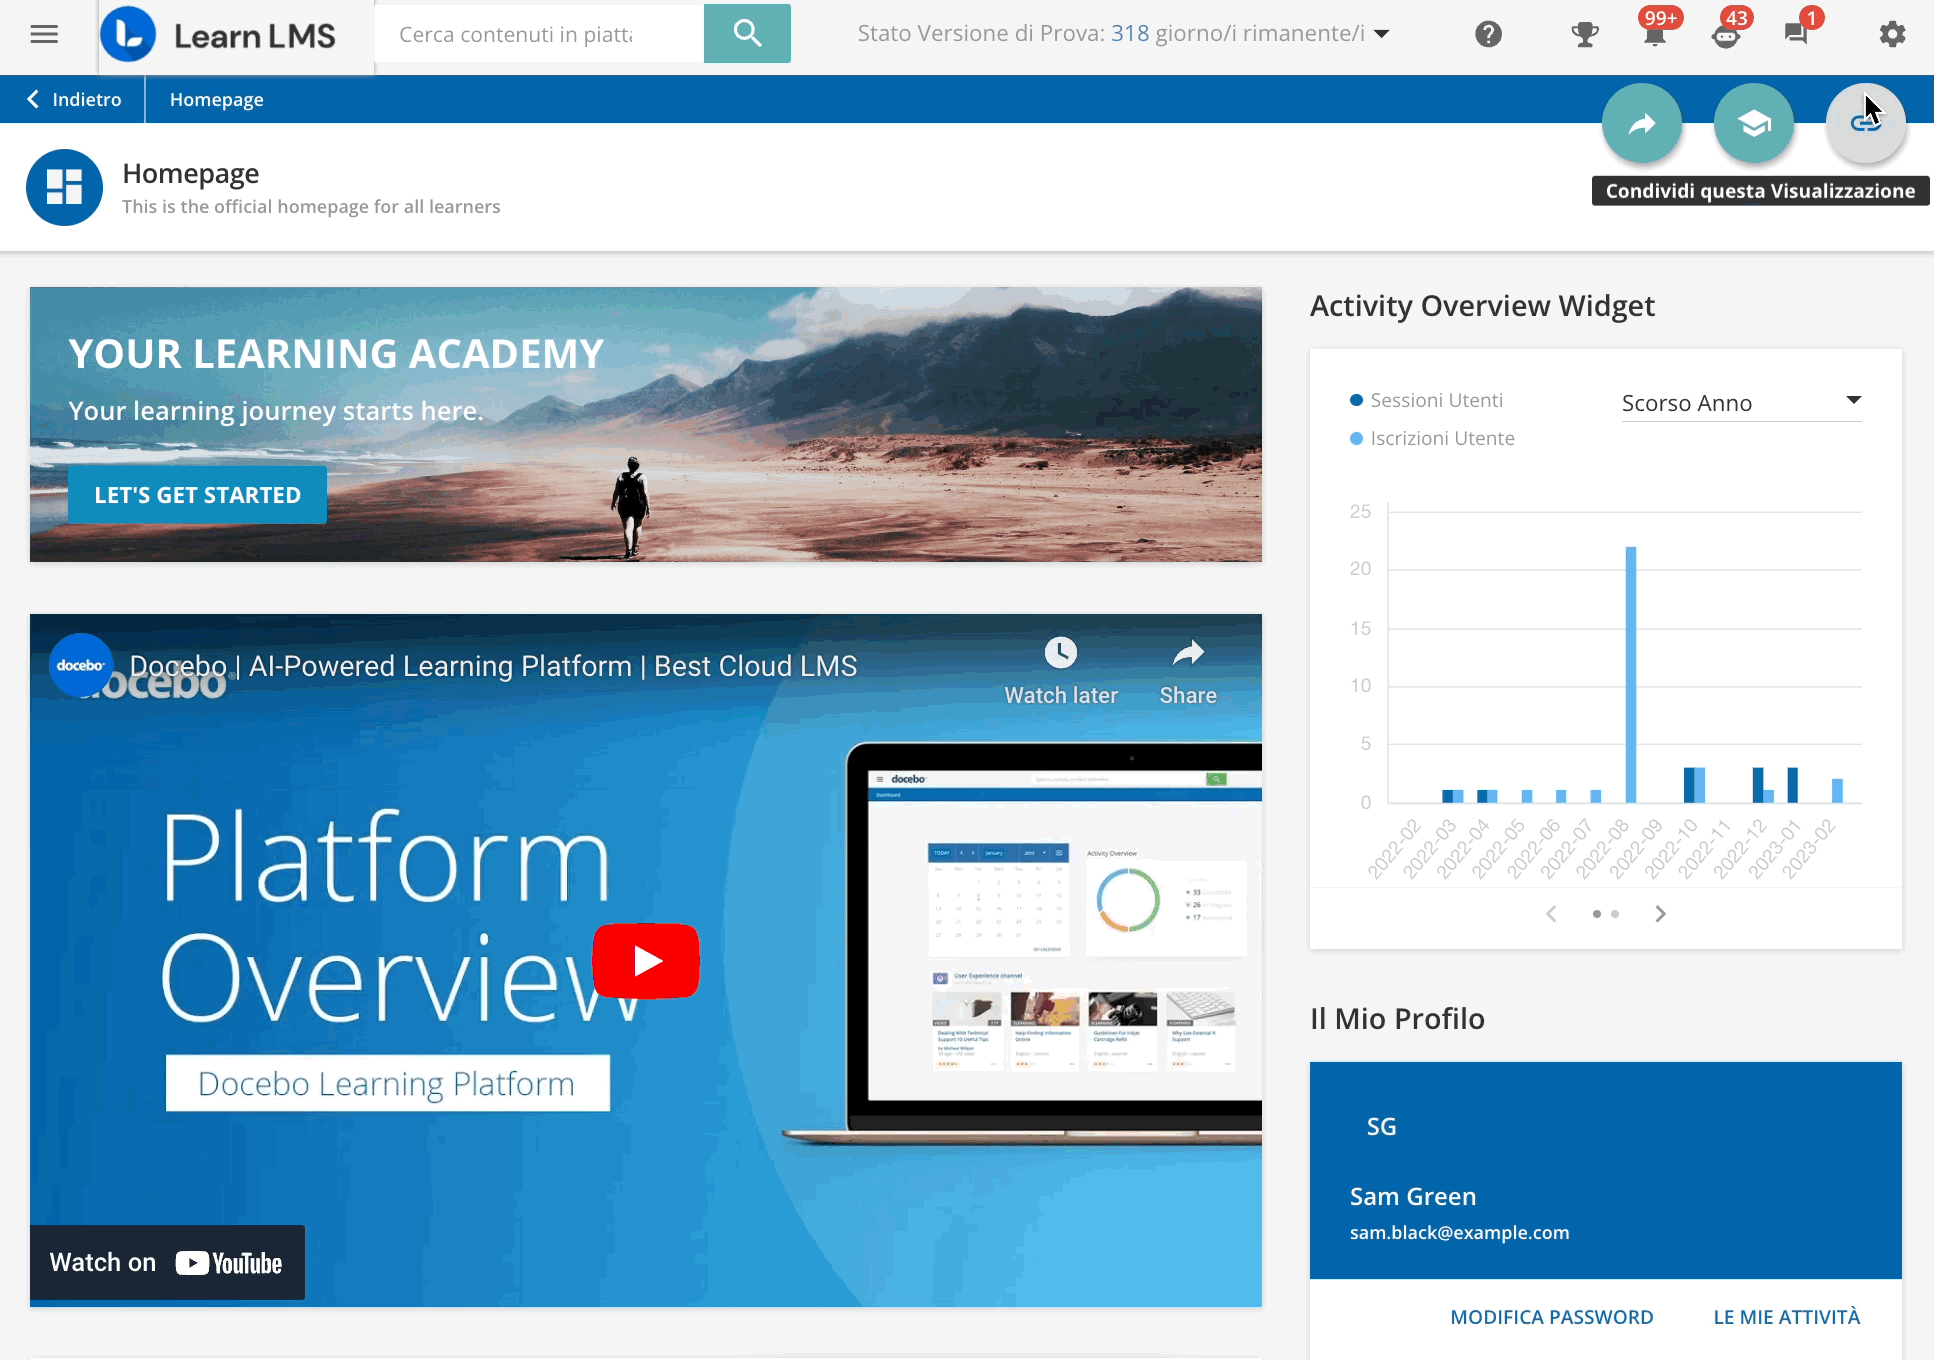Open the hamburger navigation menu
The width and height of the screenshot is (1934, 1360).
(44, 33)
